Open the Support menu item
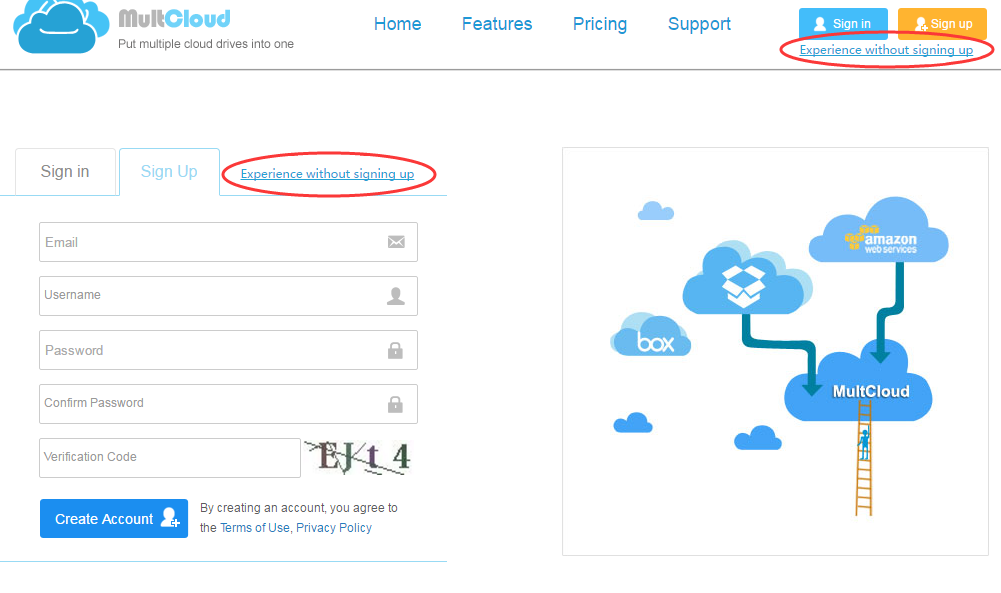 tap(699, 24)
